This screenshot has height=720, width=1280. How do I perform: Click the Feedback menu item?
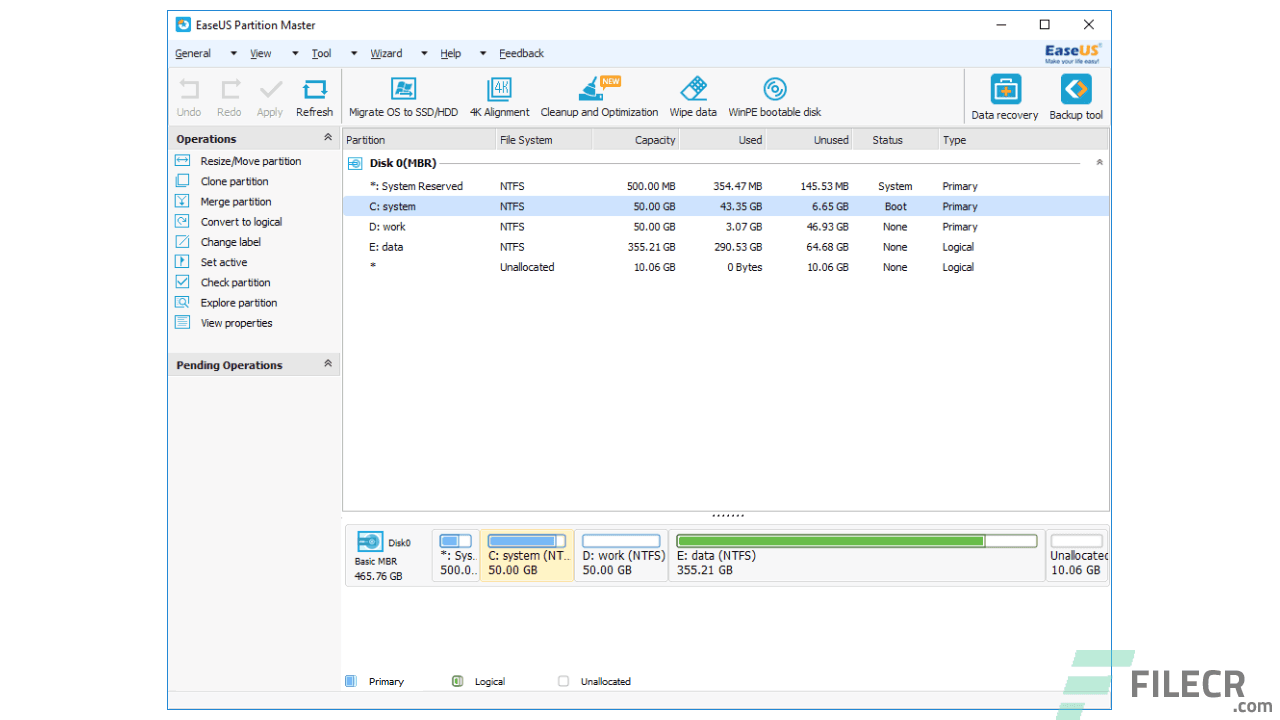(x=521, y=53)
